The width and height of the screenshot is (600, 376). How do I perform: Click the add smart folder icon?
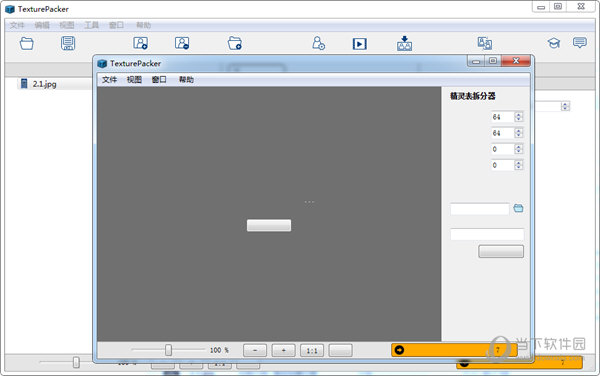(235, 43)
